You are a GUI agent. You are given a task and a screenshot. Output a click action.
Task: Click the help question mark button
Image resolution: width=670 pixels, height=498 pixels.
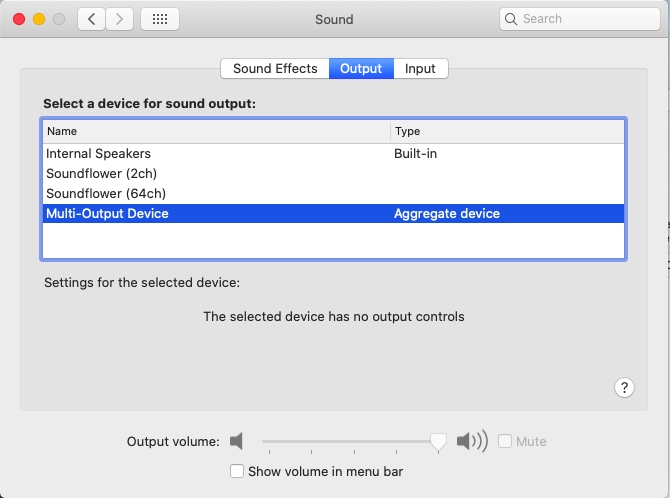[624, 387]
